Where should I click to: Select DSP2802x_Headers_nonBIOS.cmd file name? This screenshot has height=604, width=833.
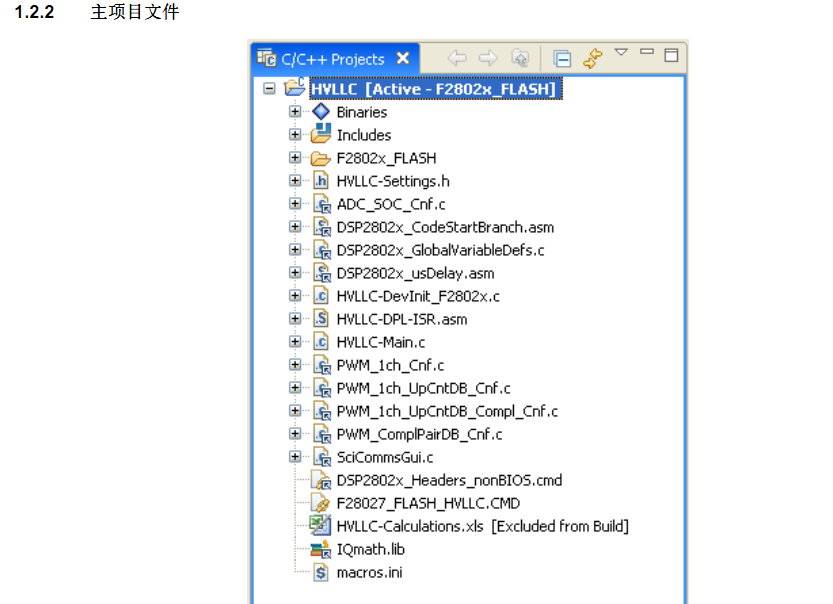pyautogui.click(x=449, y=481)
